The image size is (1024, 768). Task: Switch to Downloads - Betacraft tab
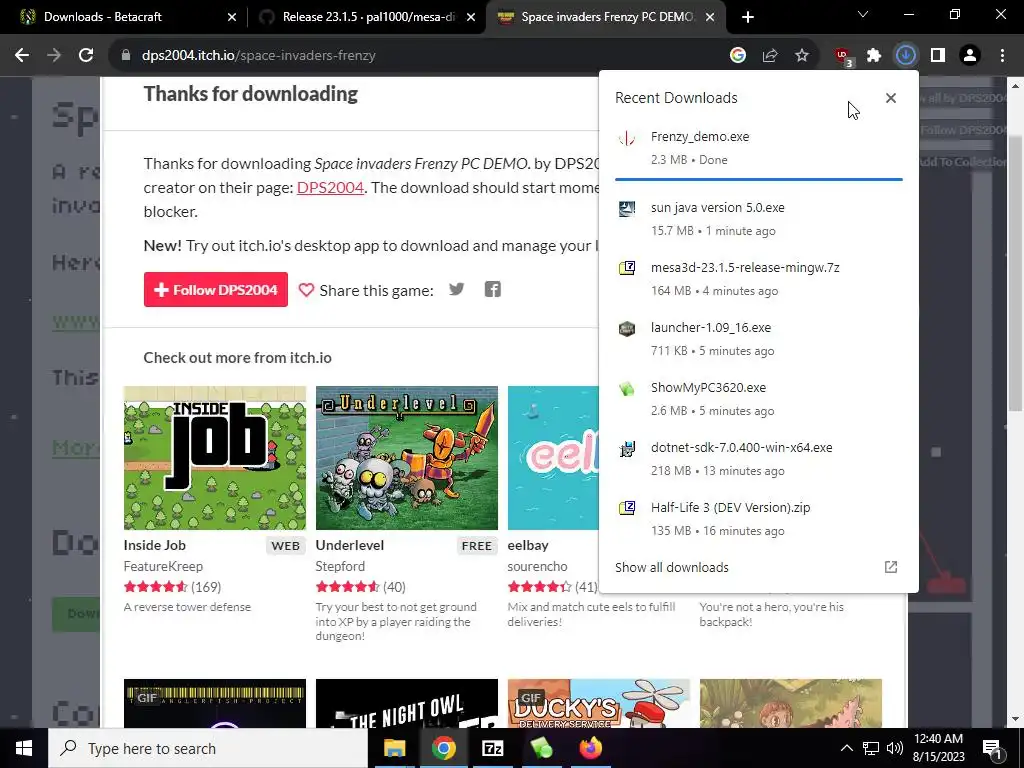[x=124, y=17]
